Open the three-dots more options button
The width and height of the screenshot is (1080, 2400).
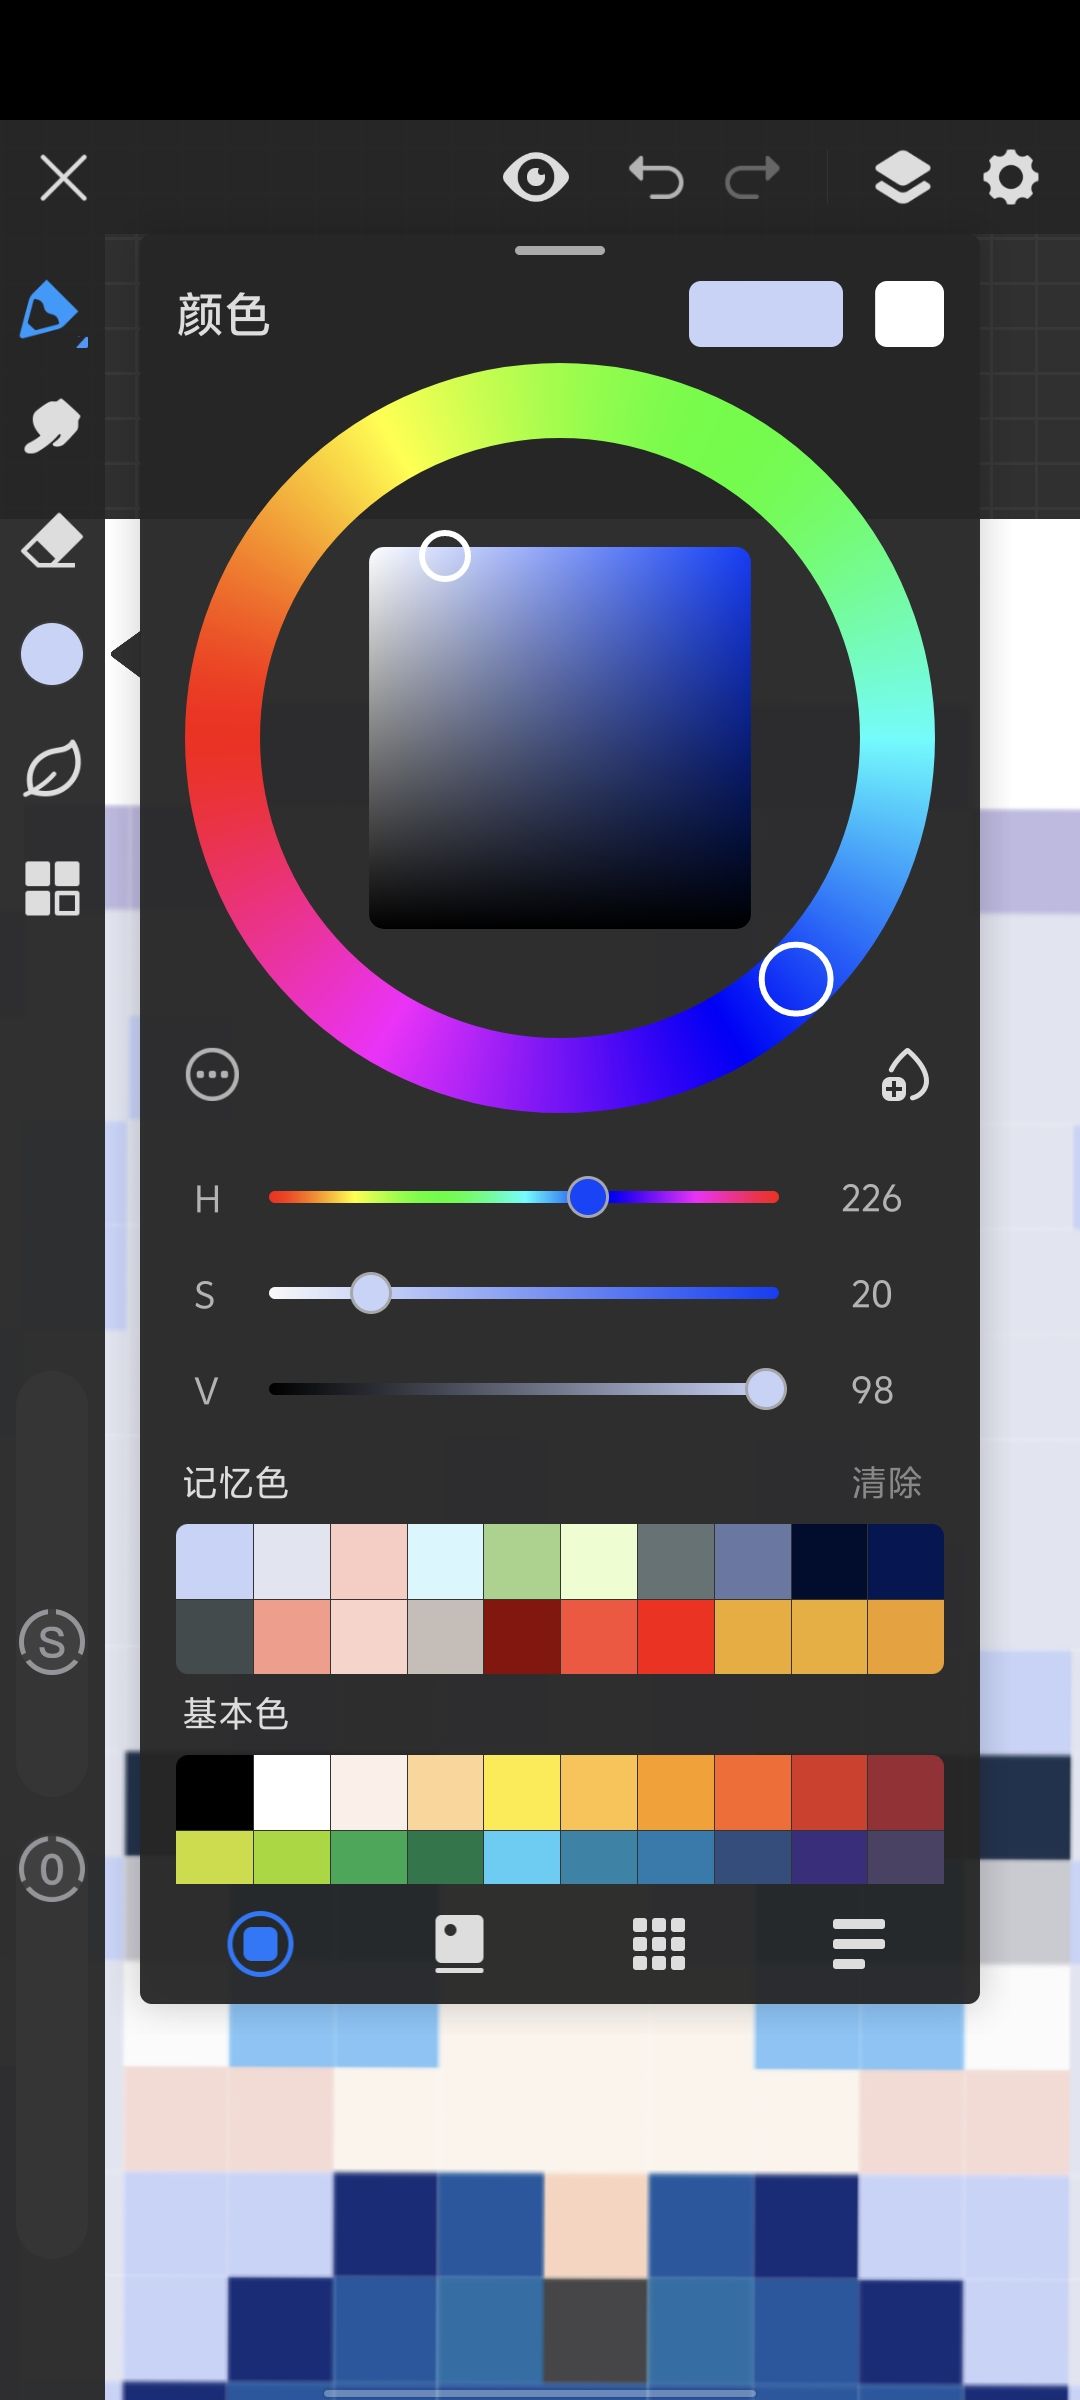tap(212, 1075)
